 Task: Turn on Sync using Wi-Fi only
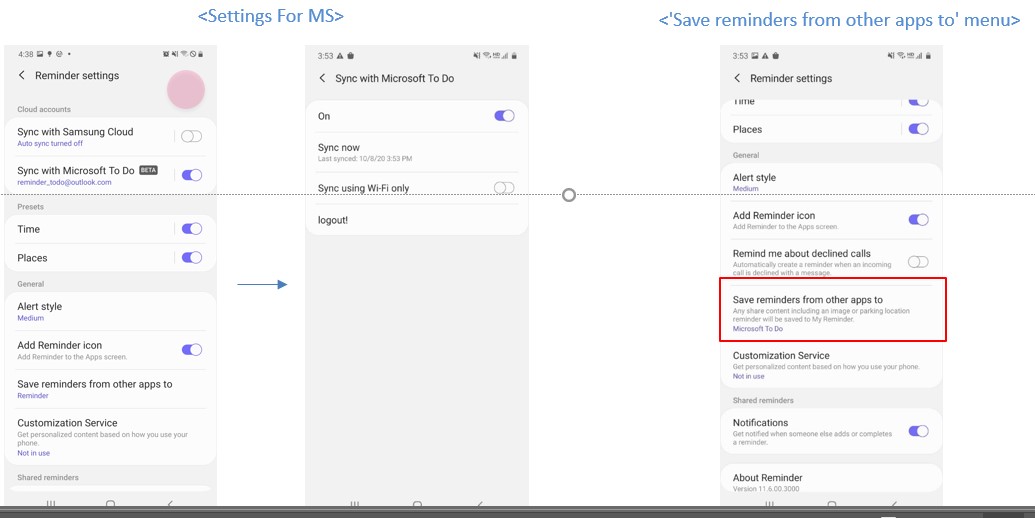click(x=504, y=188)
